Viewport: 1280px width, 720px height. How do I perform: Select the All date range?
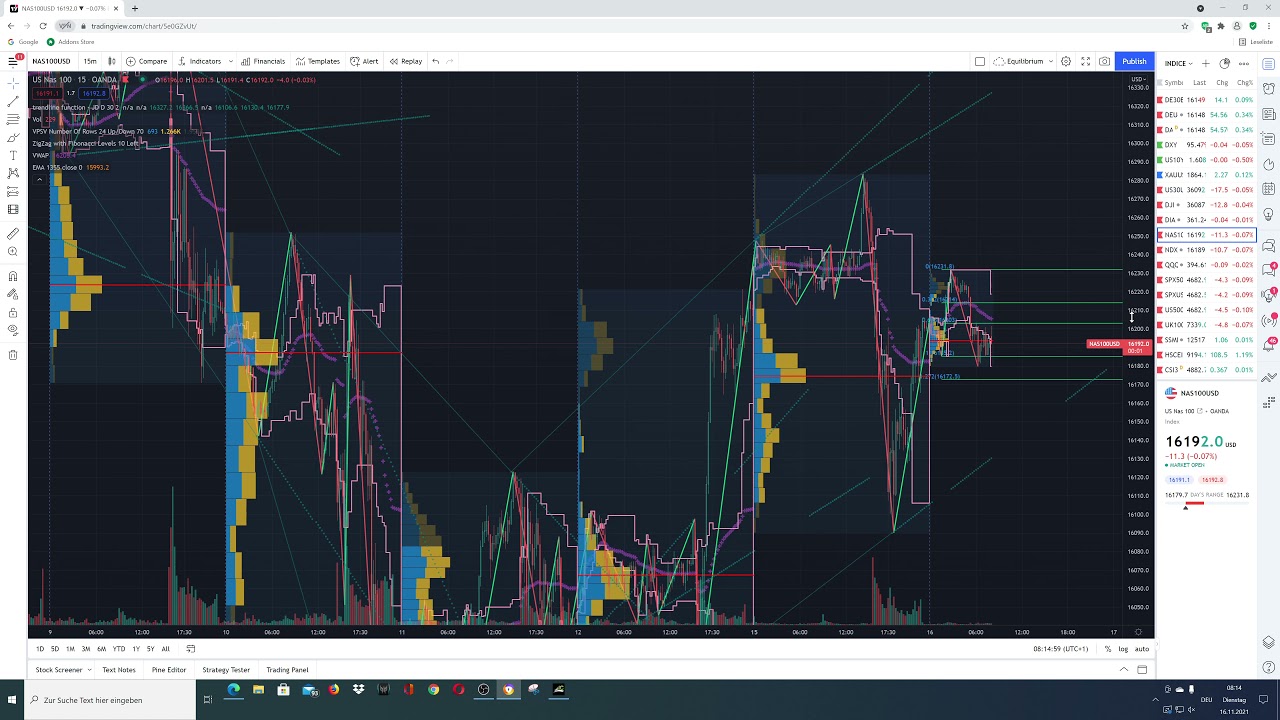[166, 649]
